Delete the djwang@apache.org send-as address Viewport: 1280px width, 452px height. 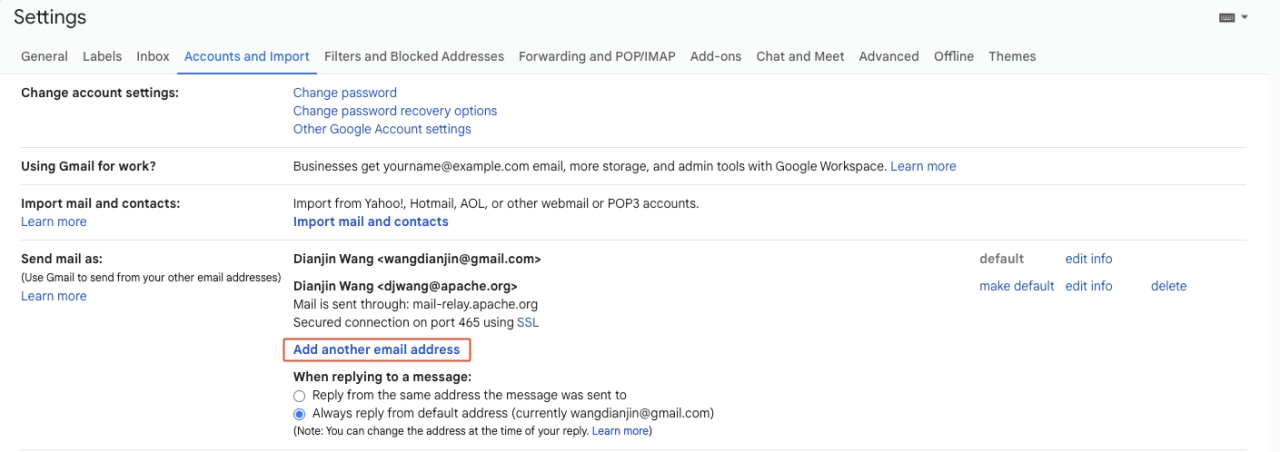(1168, 286)
